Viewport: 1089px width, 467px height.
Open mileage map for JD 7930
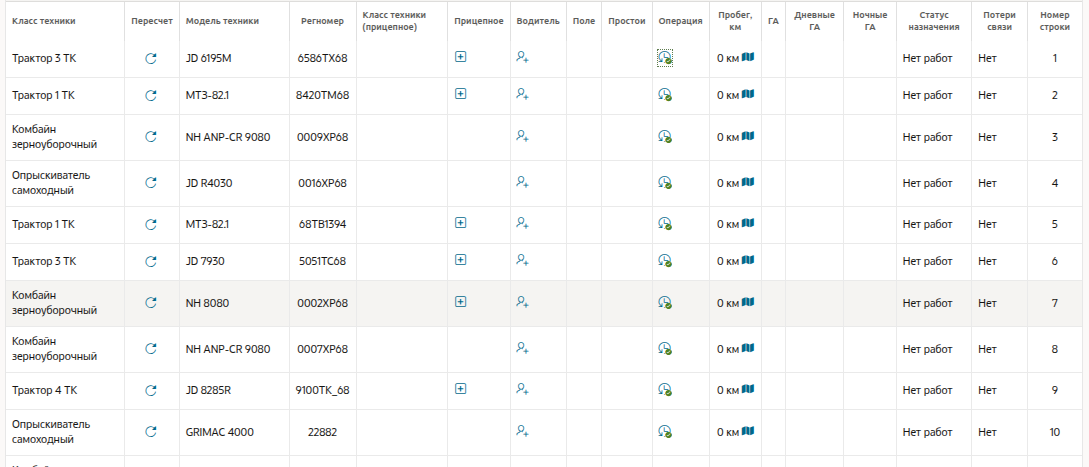tap(748, 260)
